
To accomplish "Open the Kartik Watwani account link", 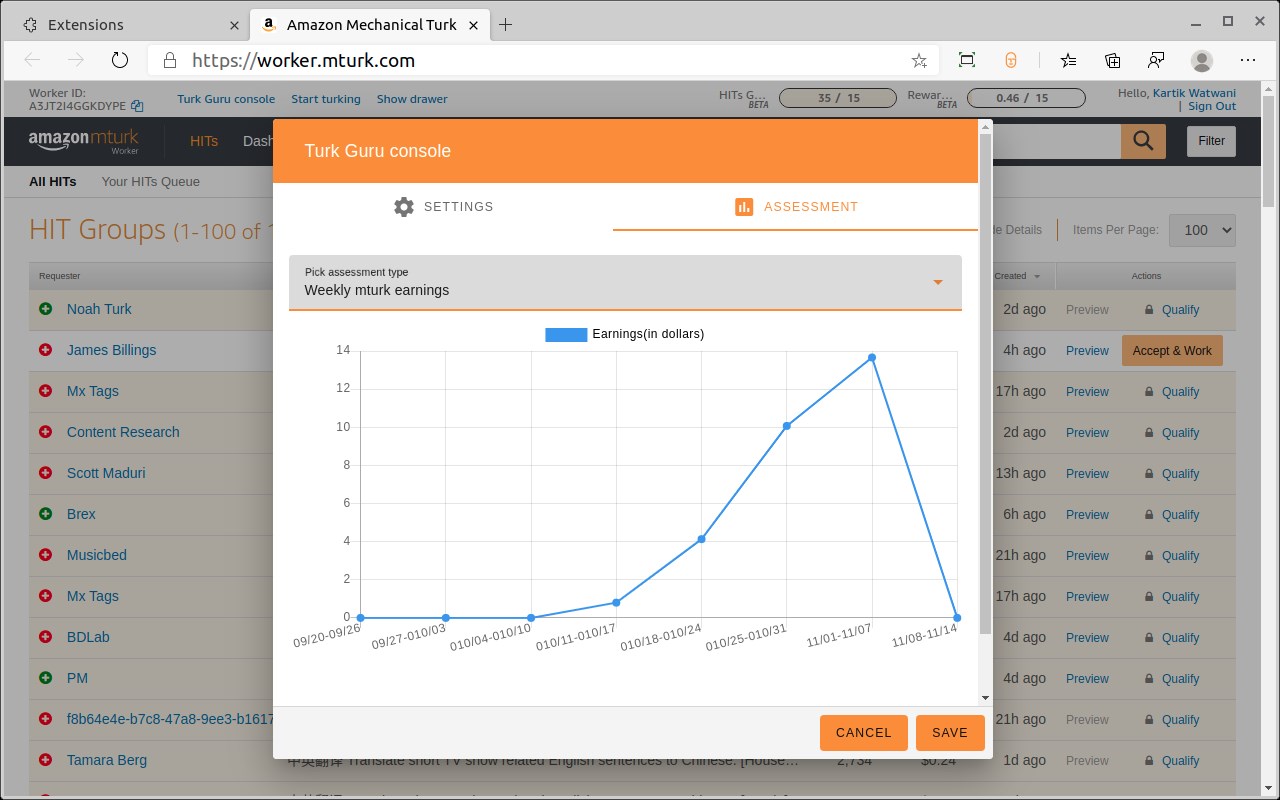I will (1194, 93).
